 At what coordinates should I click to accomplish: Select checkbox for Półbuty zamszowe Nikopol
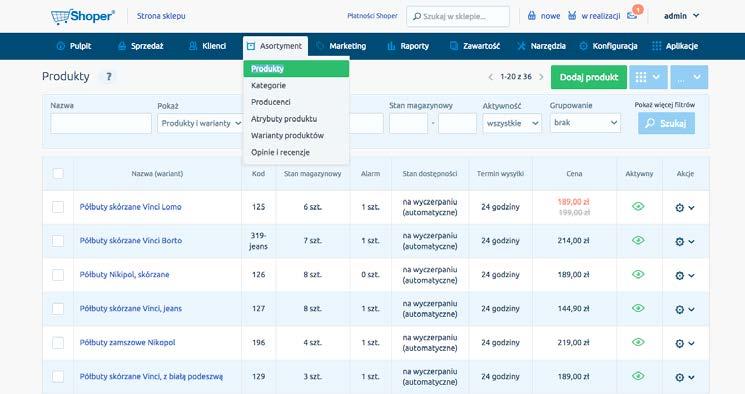58,343
